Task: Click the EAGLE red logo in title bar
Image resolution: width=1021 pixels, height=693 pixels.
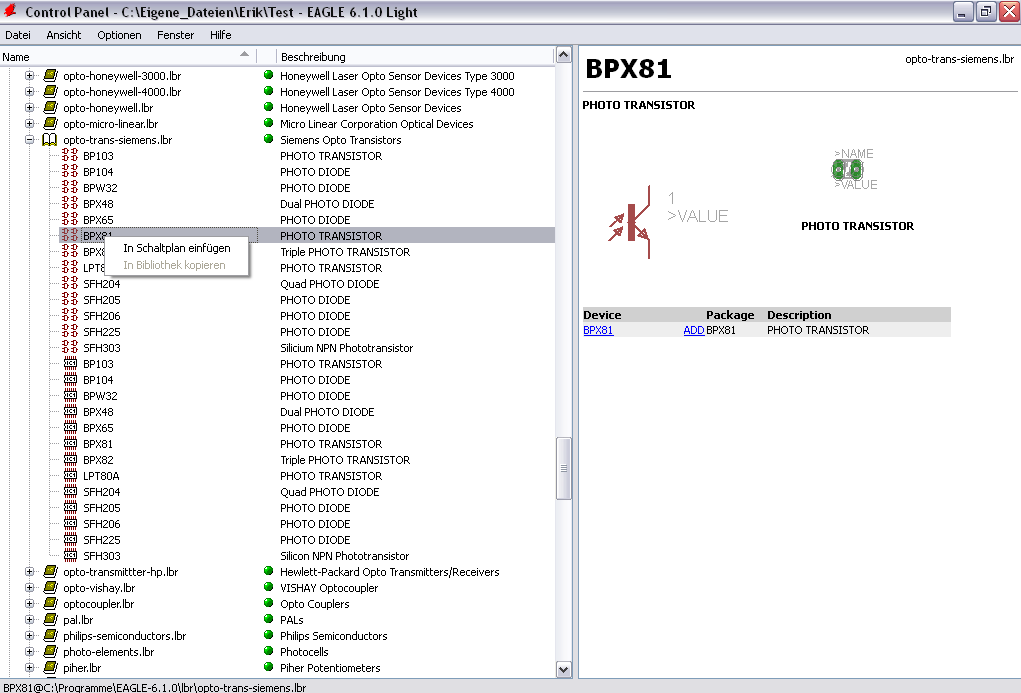Action: coord(10,11)
